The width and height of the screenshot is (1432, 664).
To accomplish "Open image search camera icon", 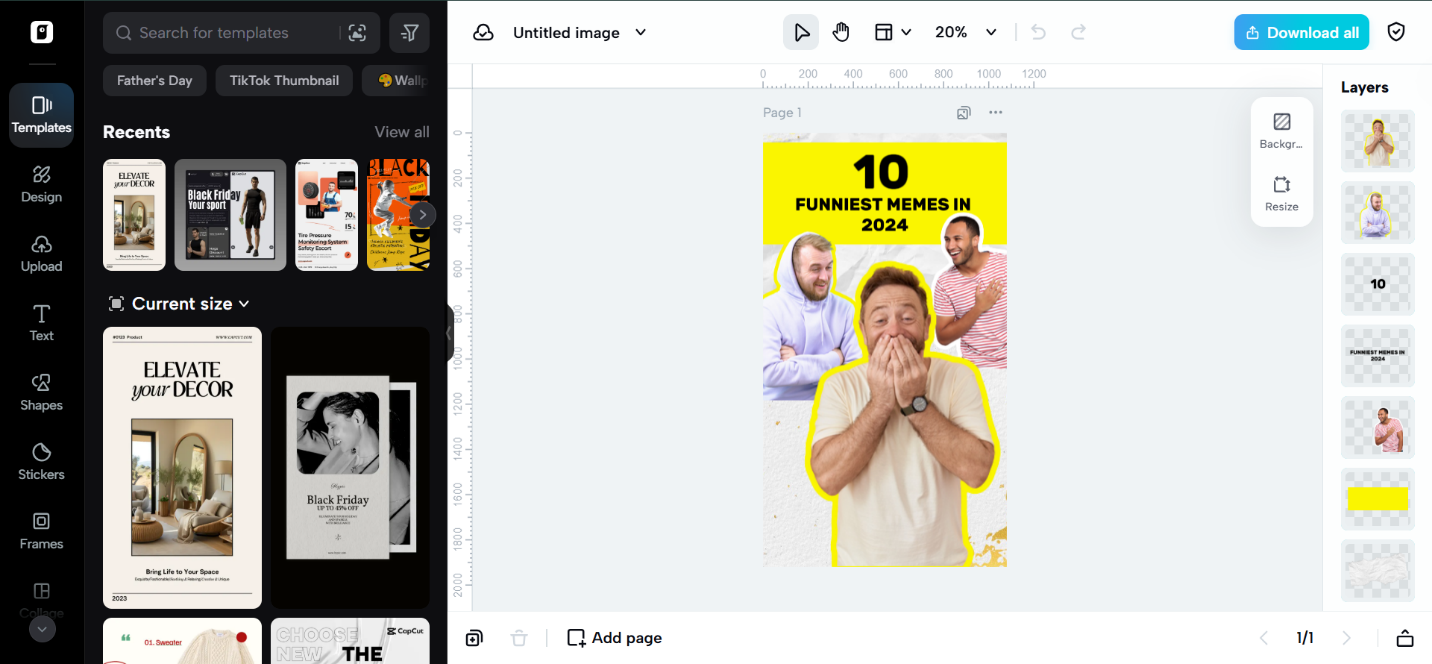I will pos(357,33).
